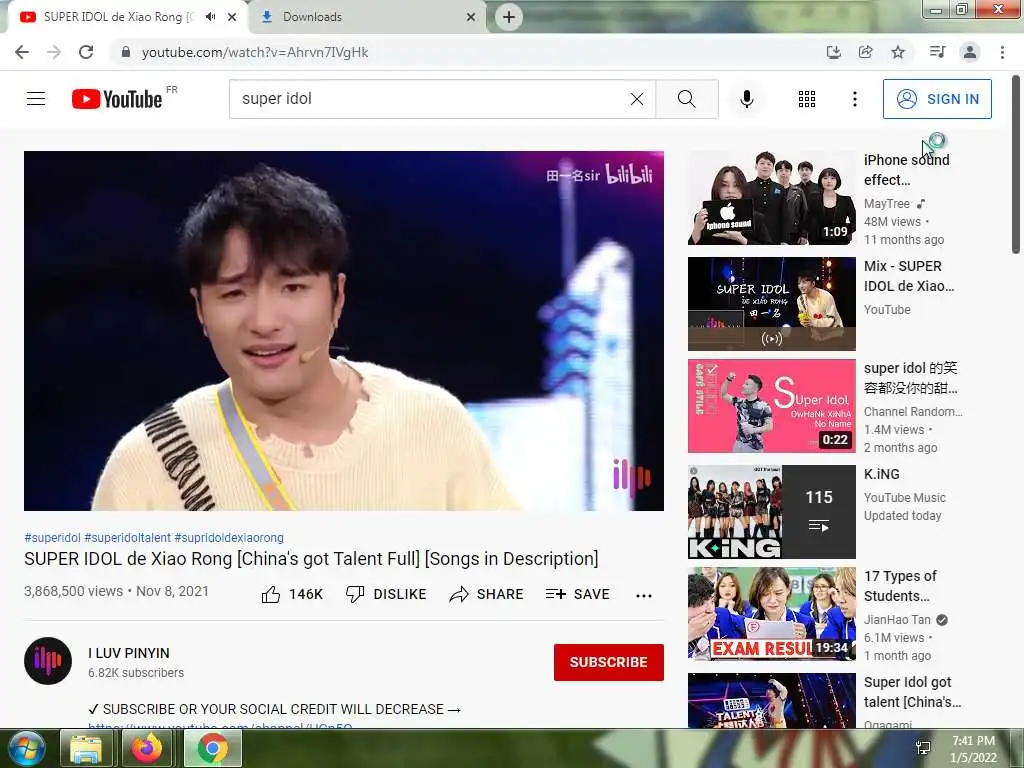Open the #superidol hashtag link
The image size is (1024, 768).
(52, 537)
